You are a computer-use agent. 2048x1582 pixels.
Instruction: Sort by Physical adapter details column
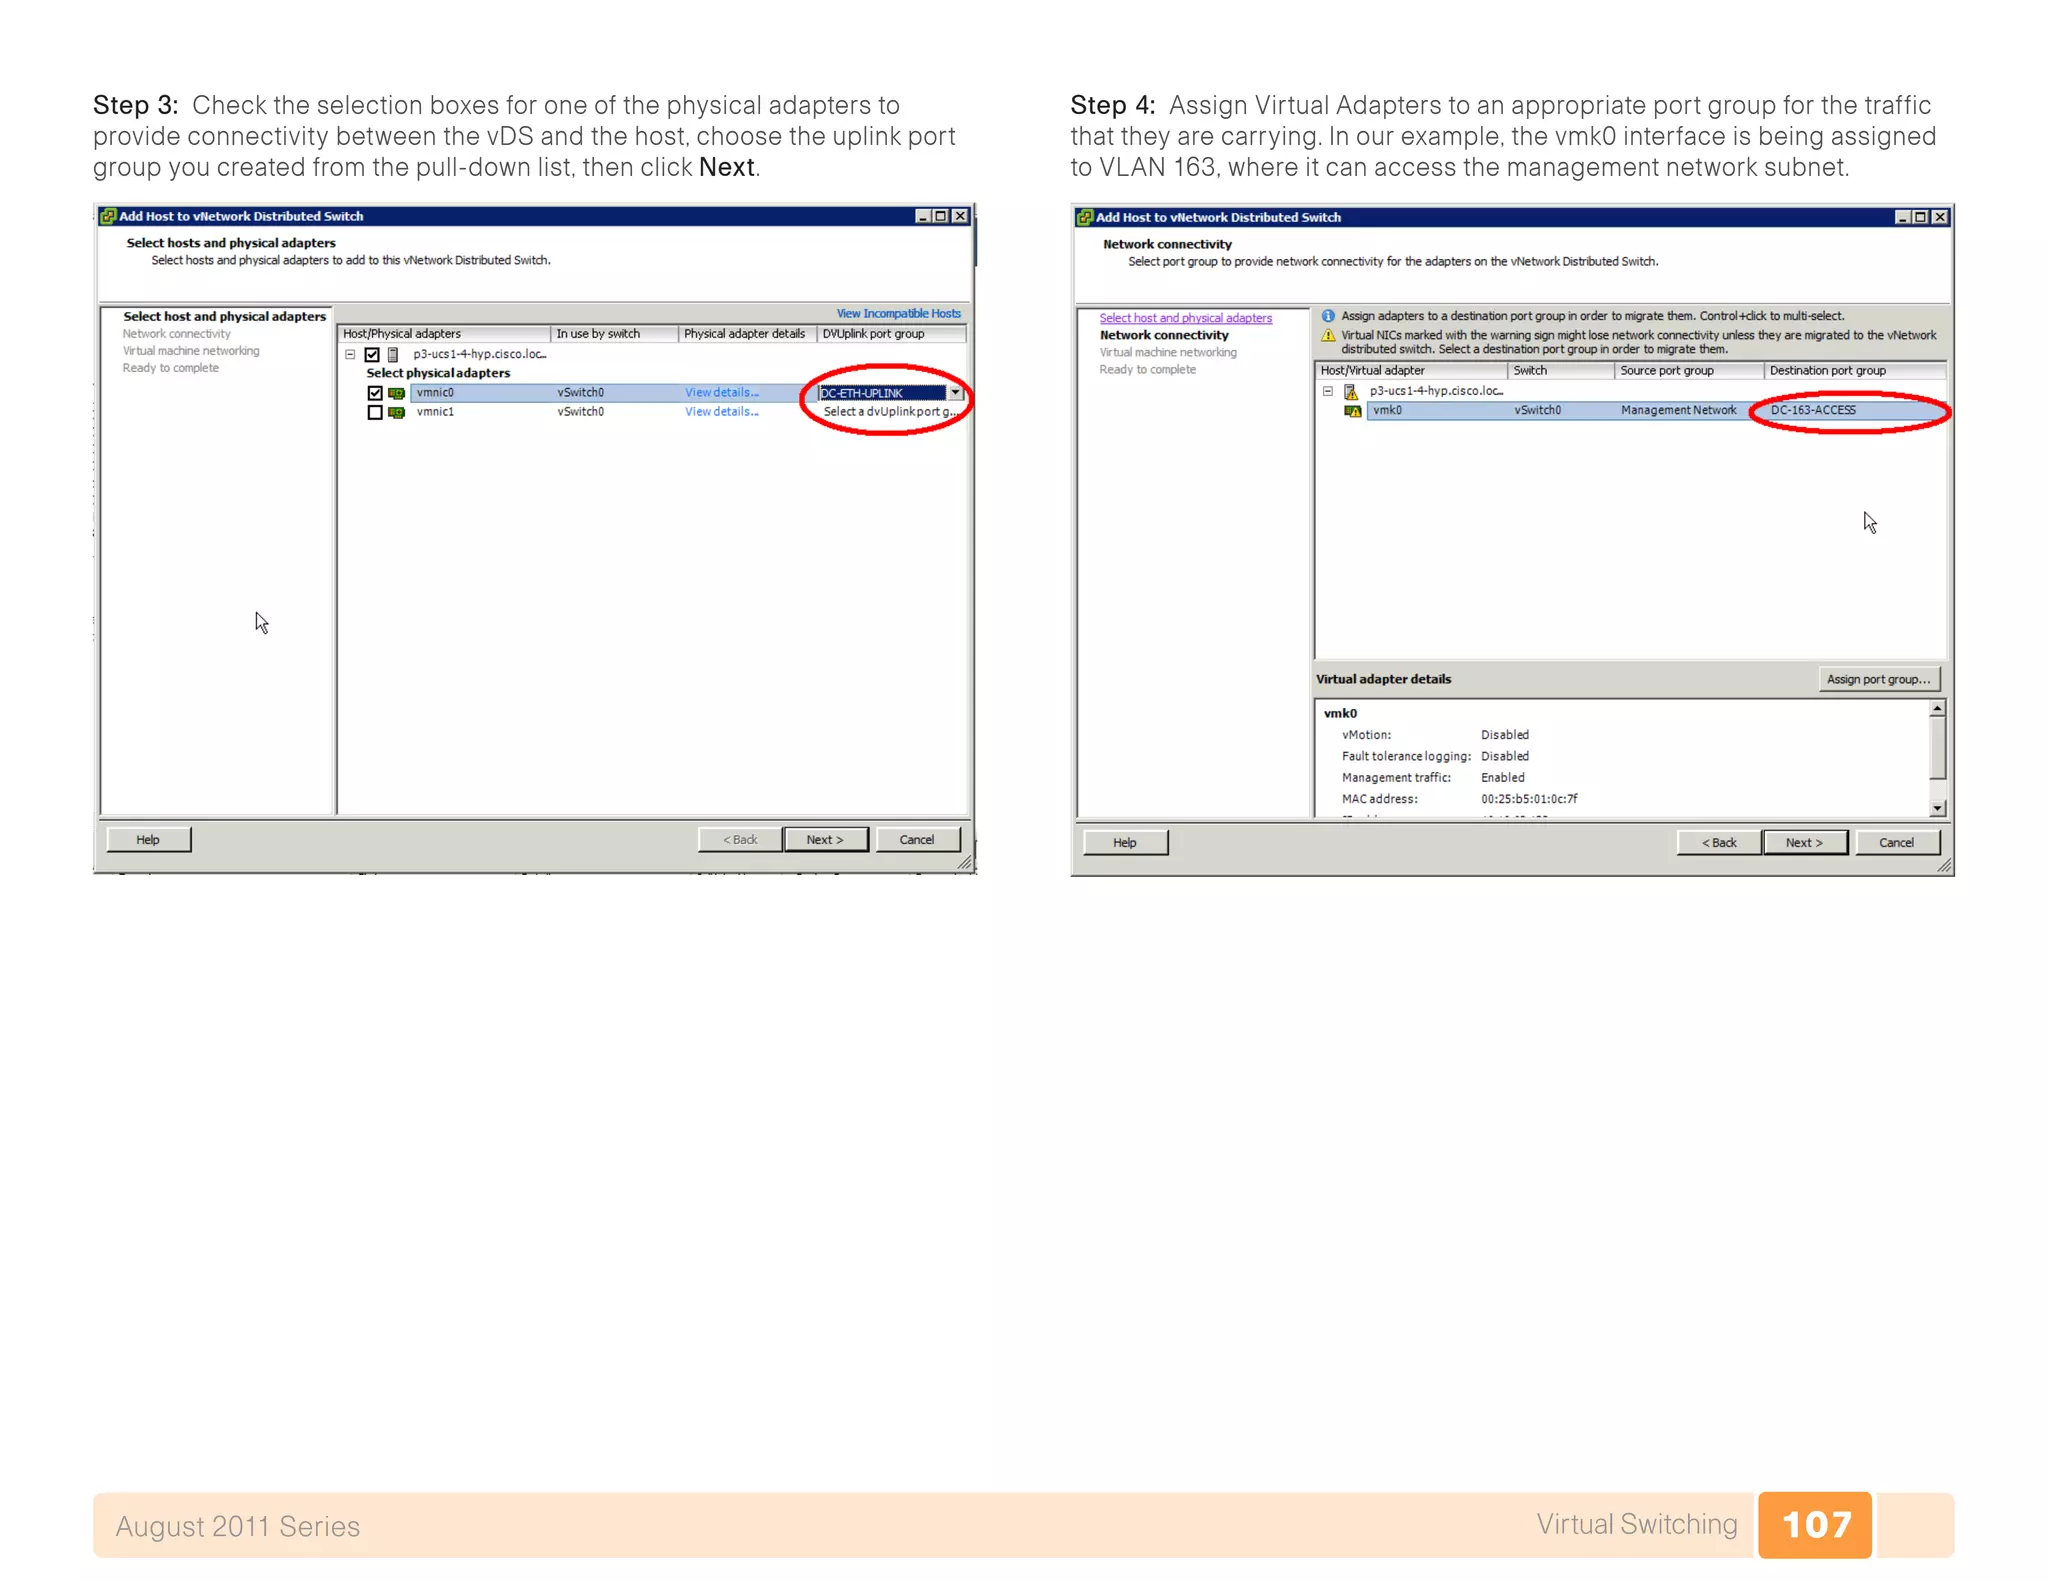[x=747, y=334]
